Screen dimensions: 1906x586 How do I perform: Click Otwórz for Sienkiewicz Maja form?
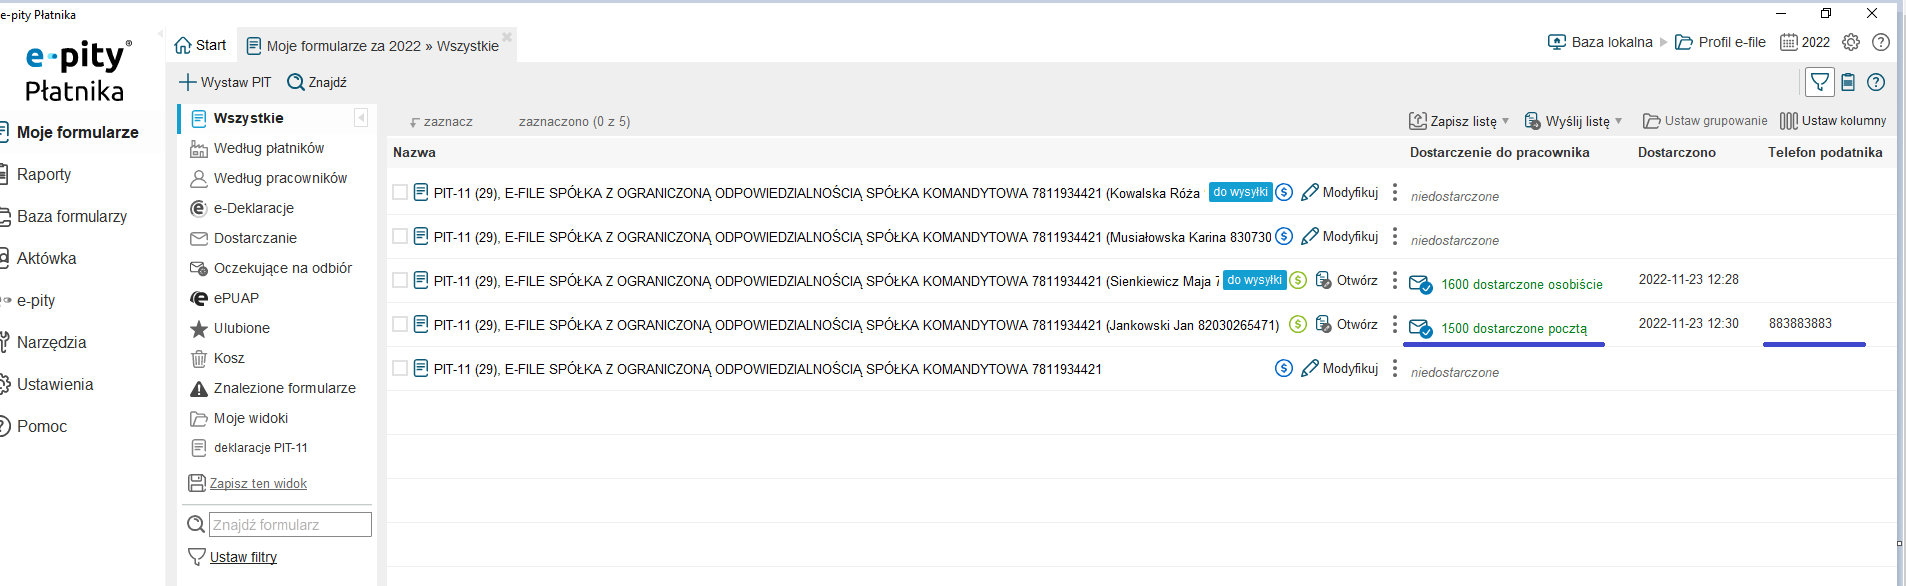tap(1346, 280)
